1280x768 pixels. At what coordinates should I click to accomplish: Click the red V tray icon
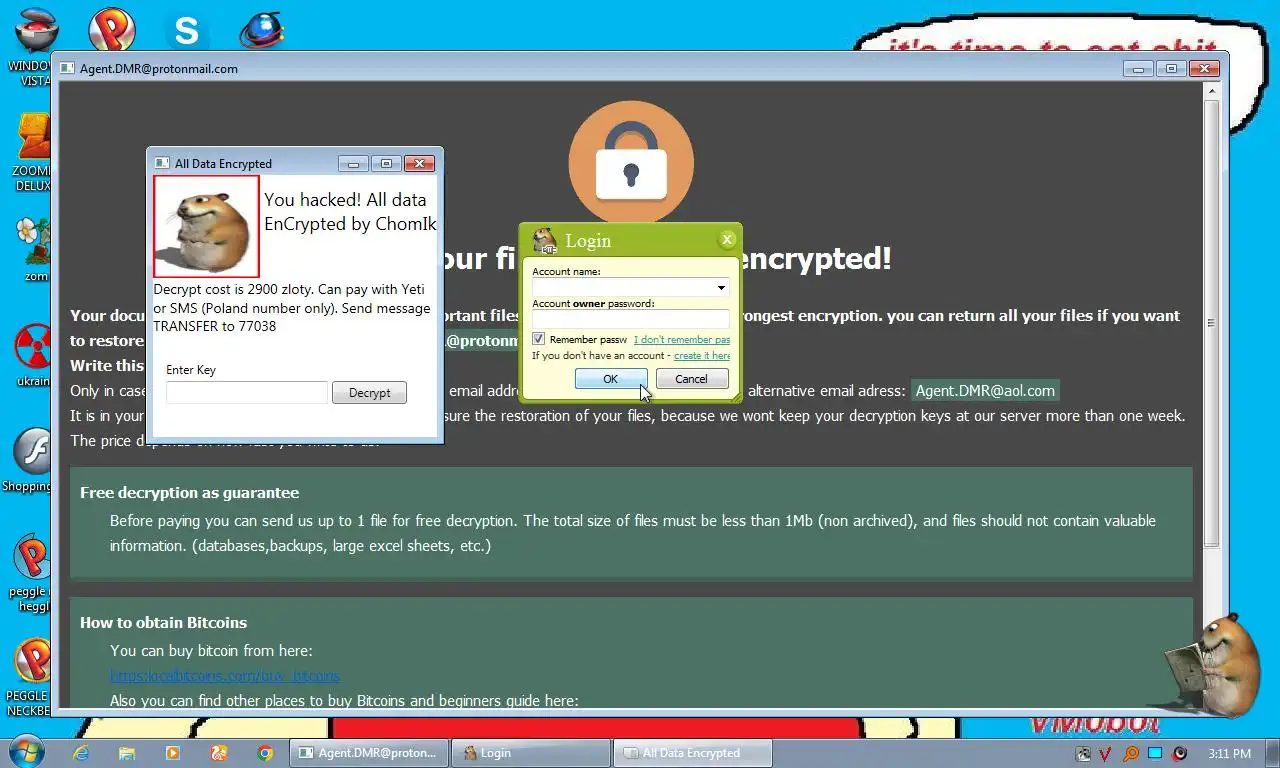coord(1106,754)
